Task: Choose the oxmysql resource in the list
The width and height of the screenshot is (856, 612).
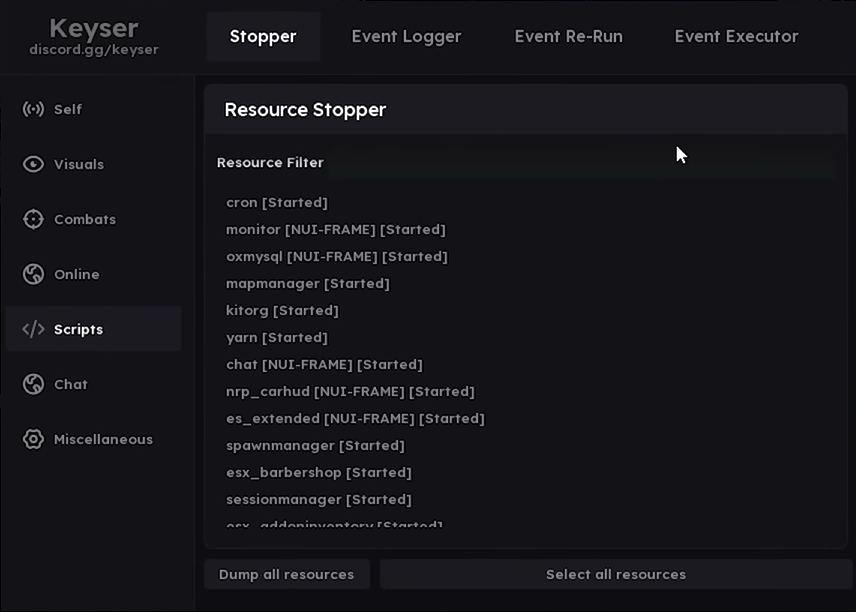Action: [x=336, y=257]
